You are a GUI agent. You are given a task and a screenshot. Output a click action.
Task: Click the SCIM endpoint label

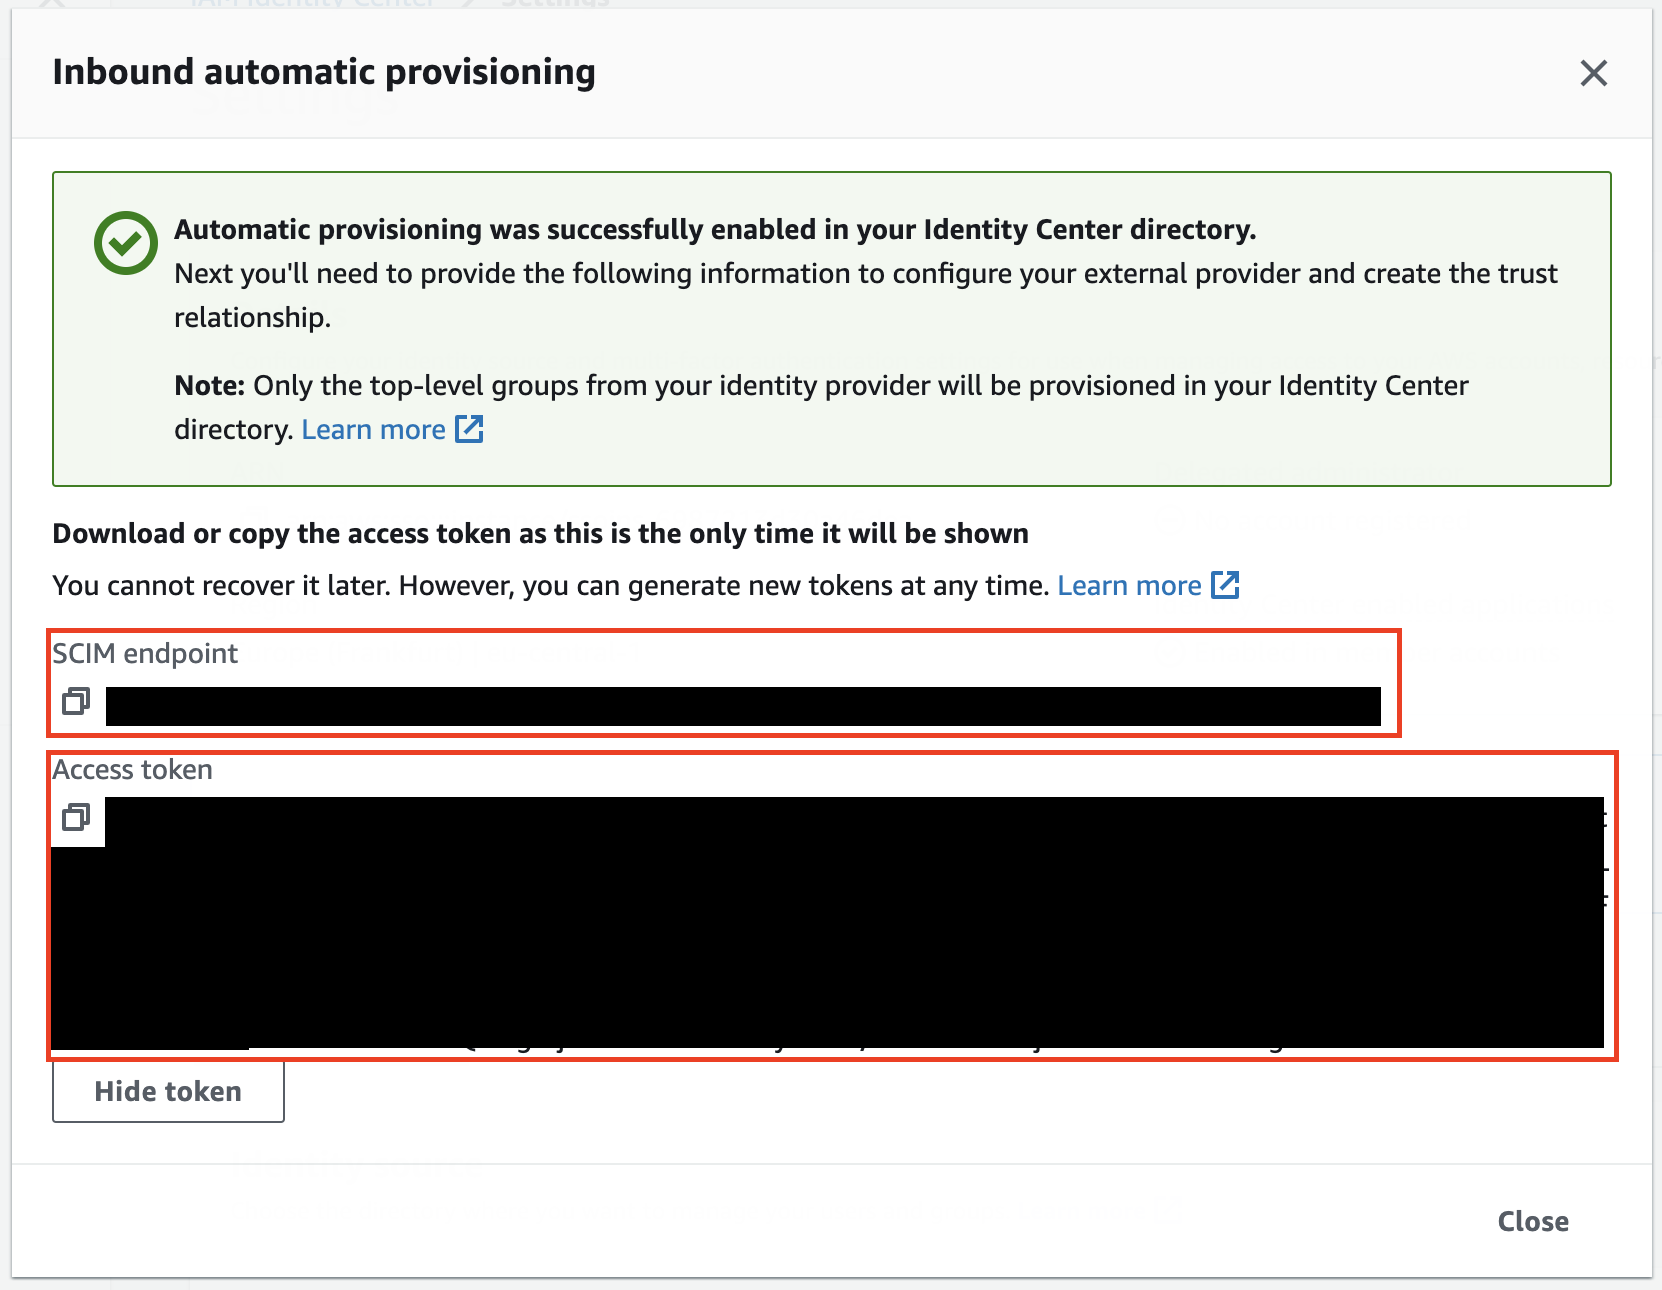[145, 654]
